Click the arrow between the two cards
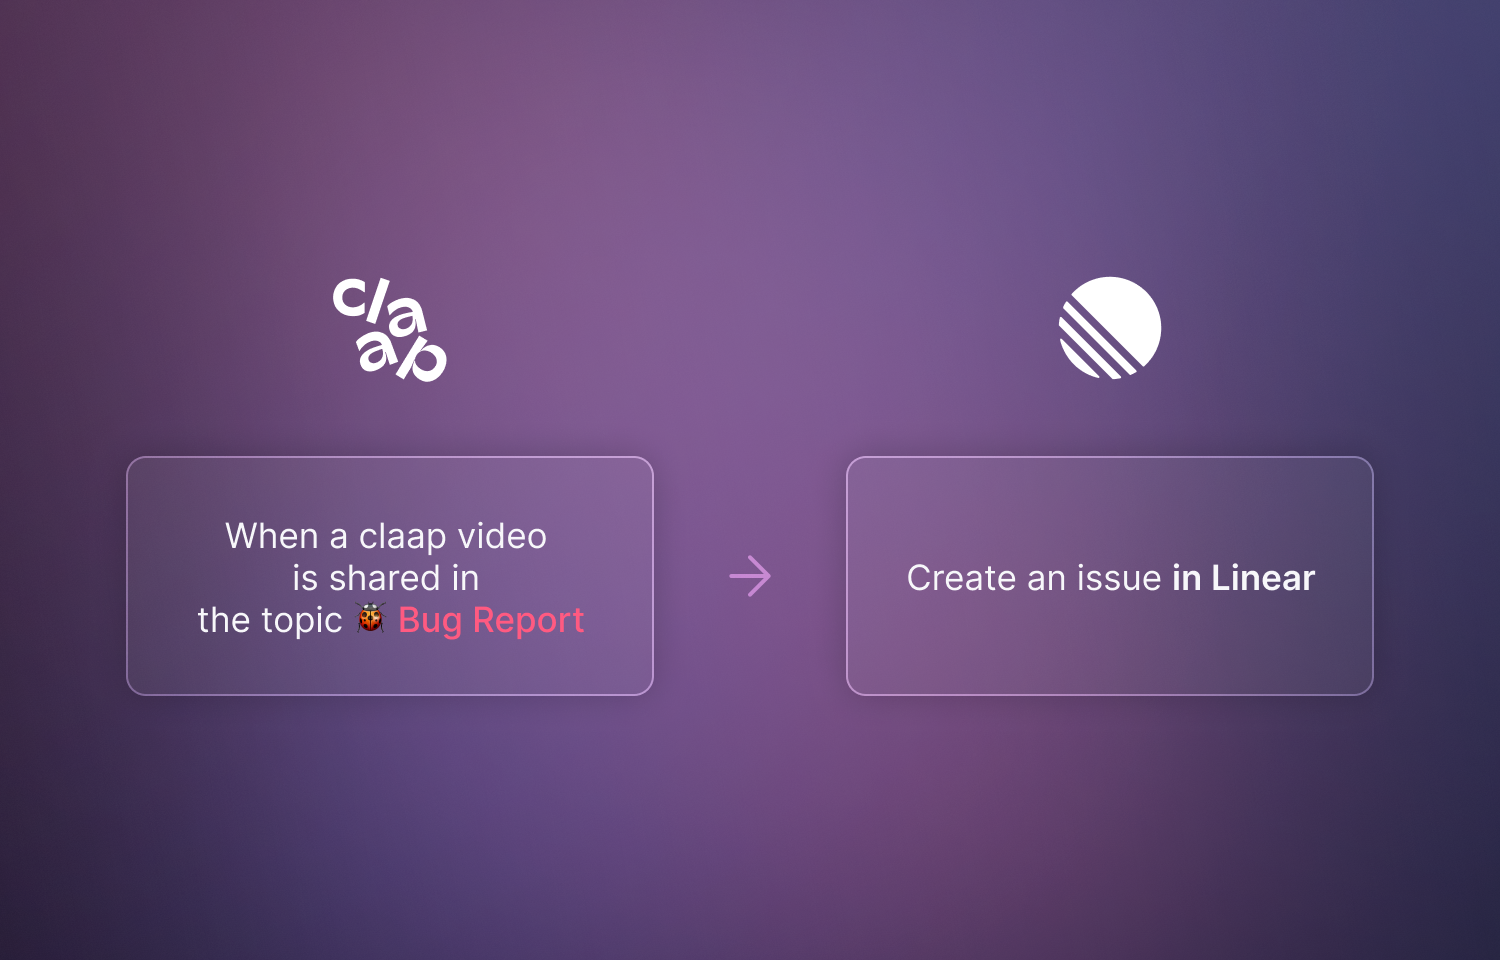 750,576
